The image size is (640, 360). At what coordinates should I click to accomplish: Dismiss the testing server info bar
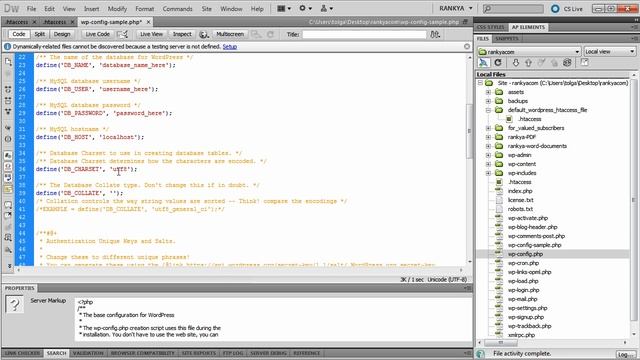click(x=467, y=47)
